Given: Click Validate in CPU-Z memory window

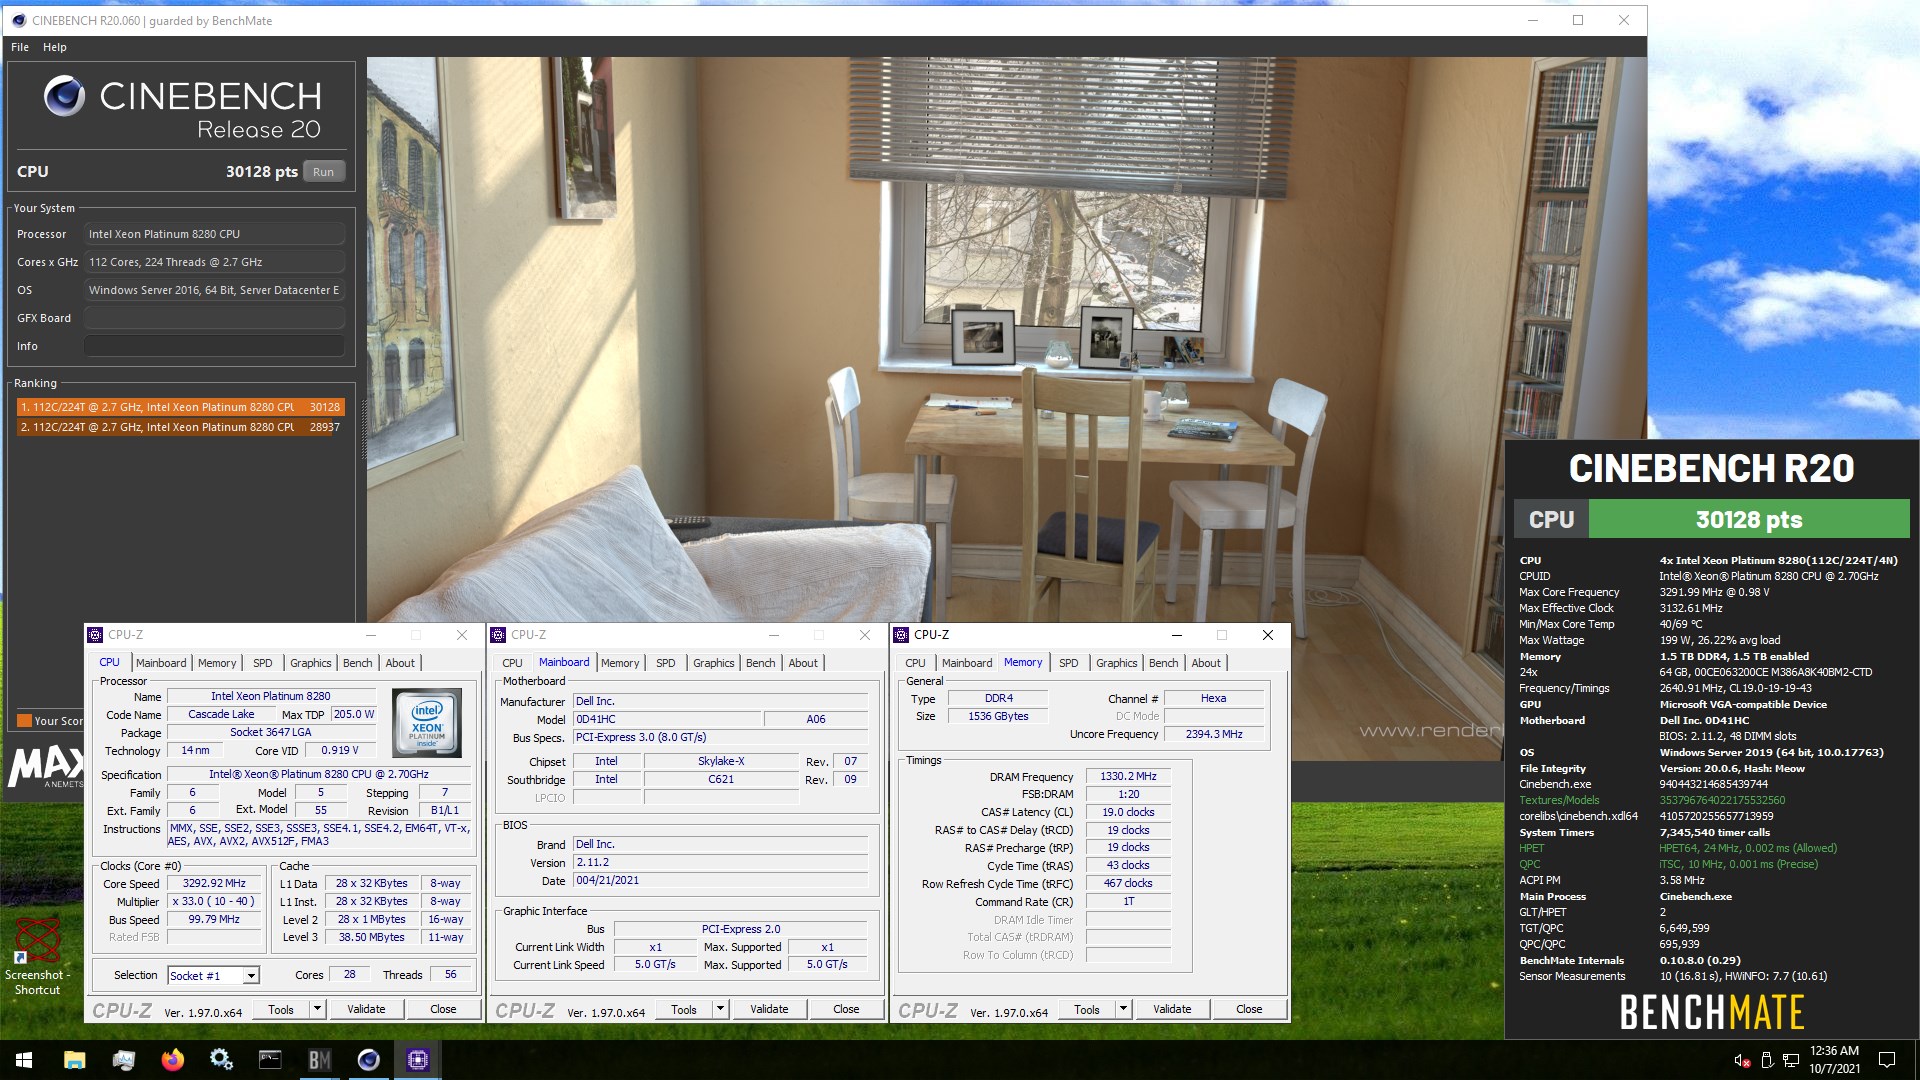Looking at the screenshot, I should 1172,1009.
